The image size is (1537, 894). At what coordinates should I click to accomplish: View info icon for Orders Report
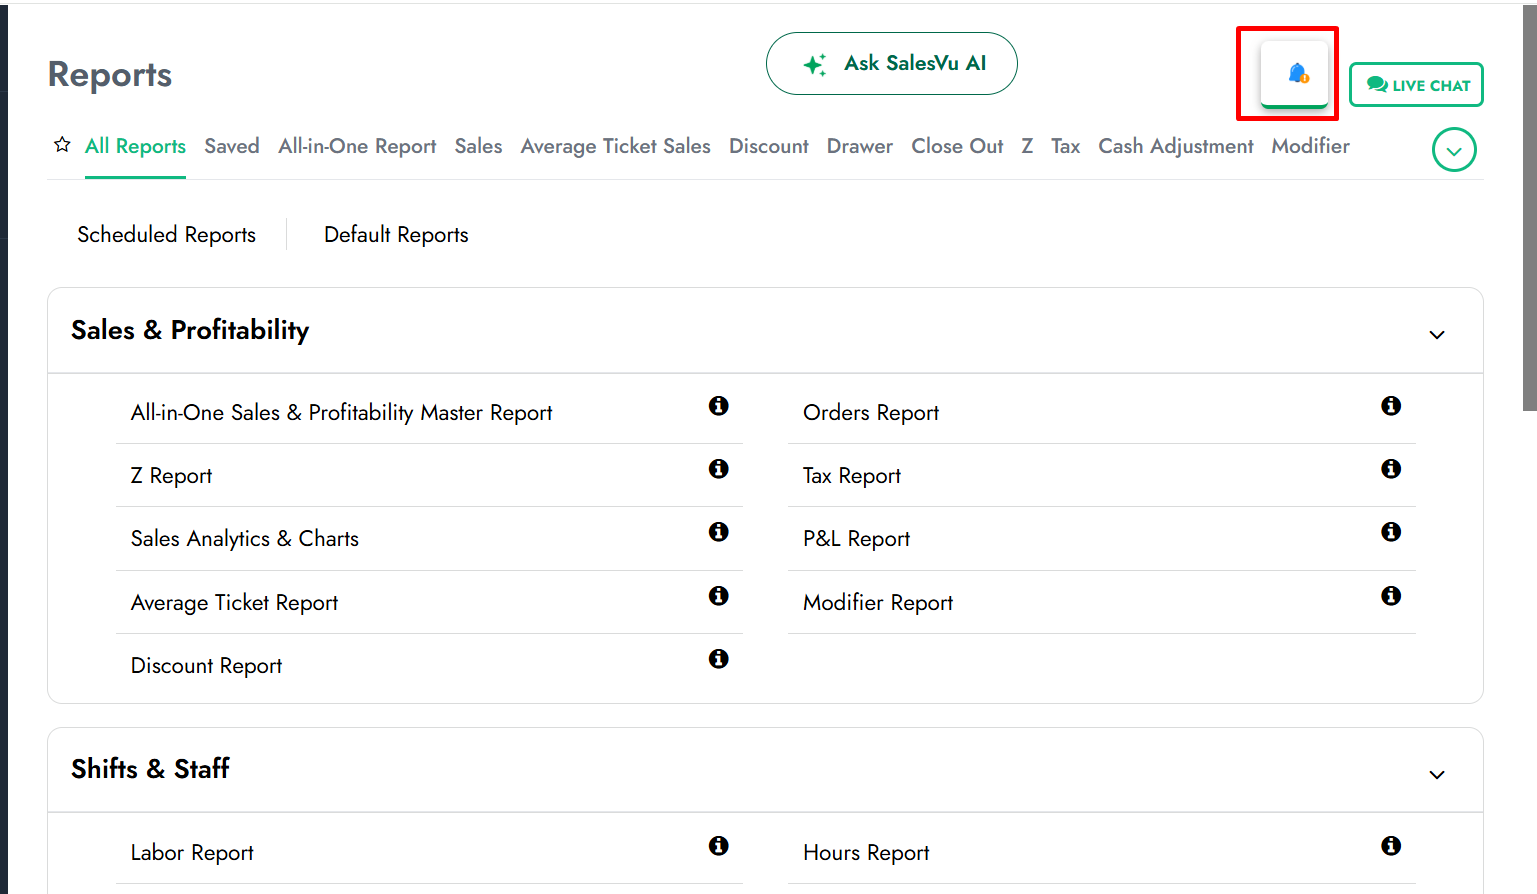coord(1390,406)
